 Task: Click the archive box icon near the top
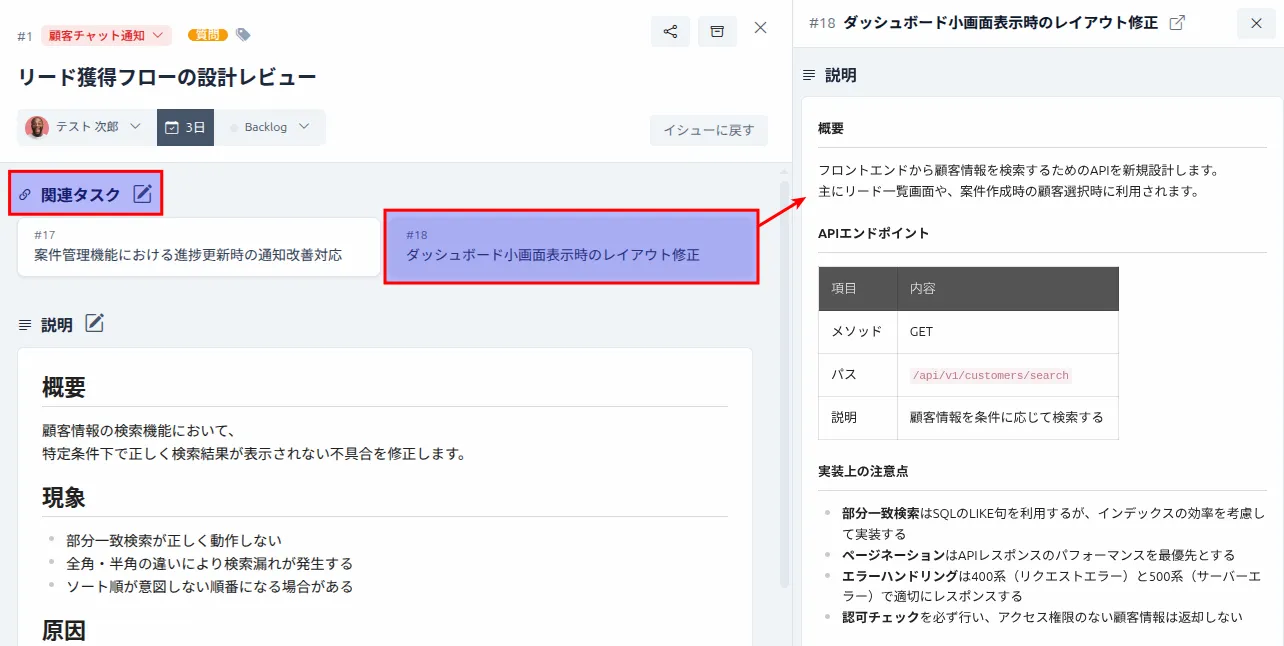coord(716,30)
